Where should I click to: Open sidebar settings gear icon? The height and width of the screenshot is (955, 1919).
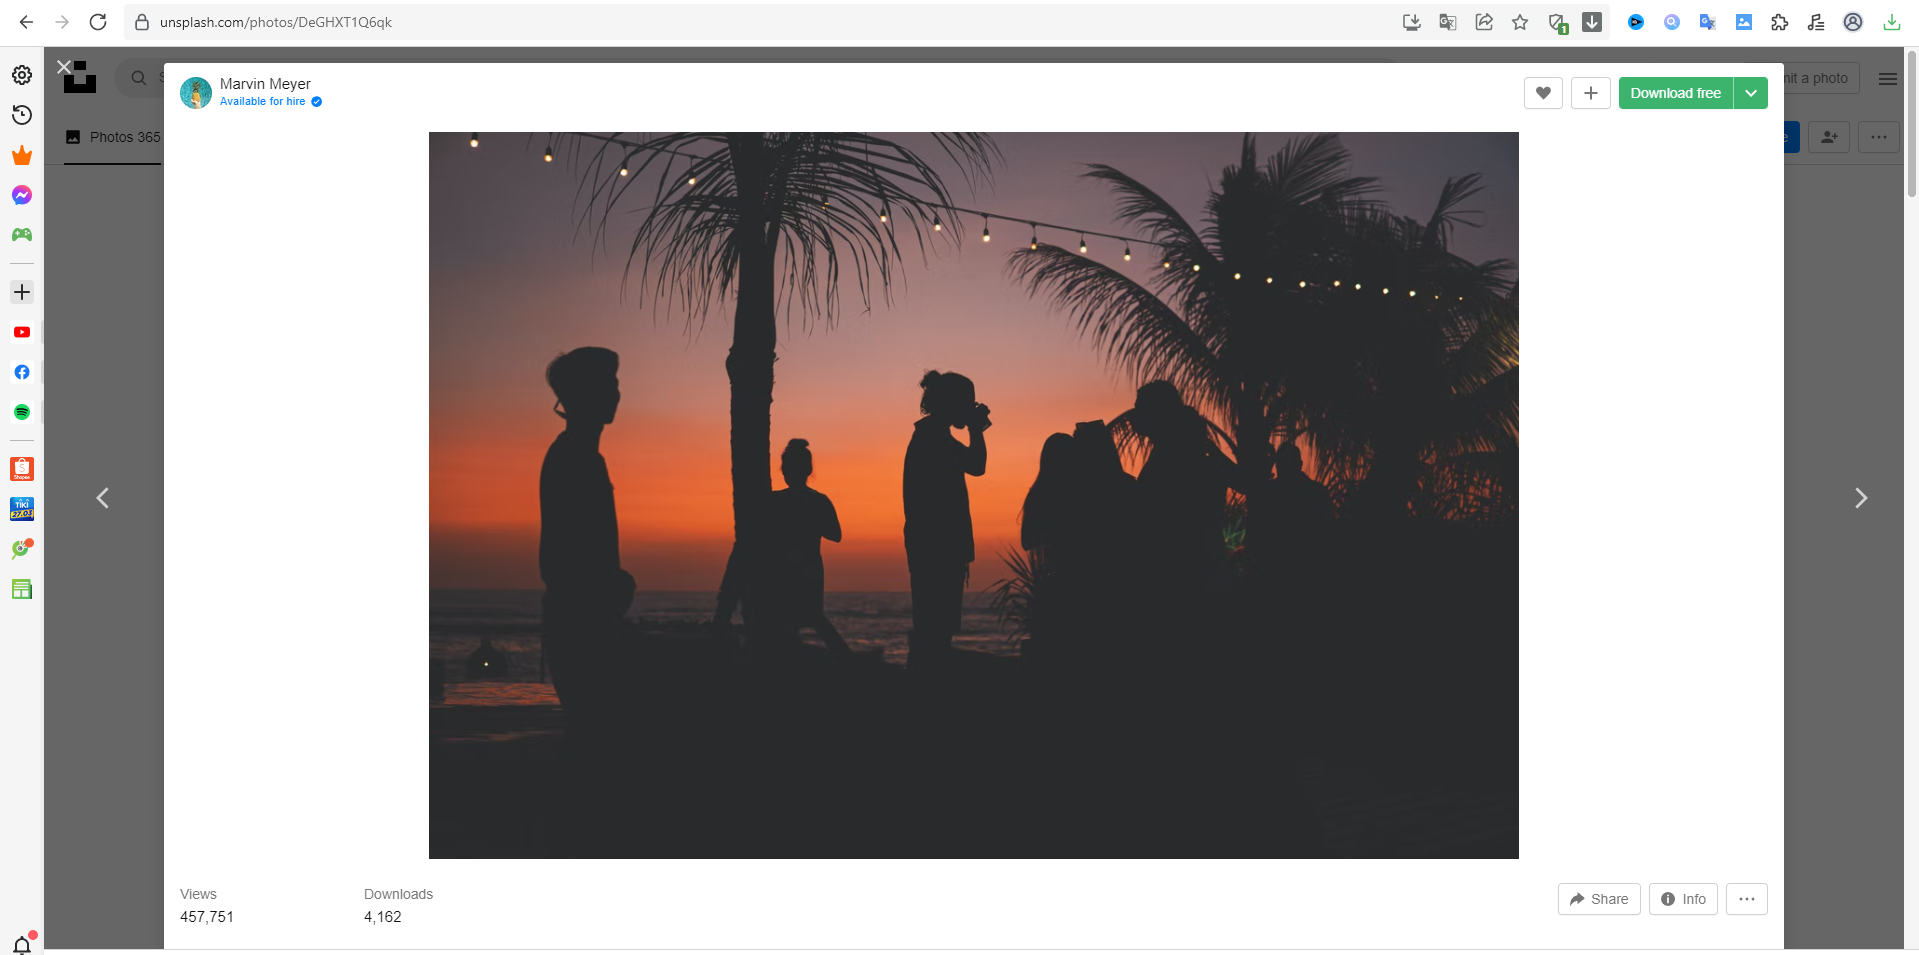(x=22, y=75)
